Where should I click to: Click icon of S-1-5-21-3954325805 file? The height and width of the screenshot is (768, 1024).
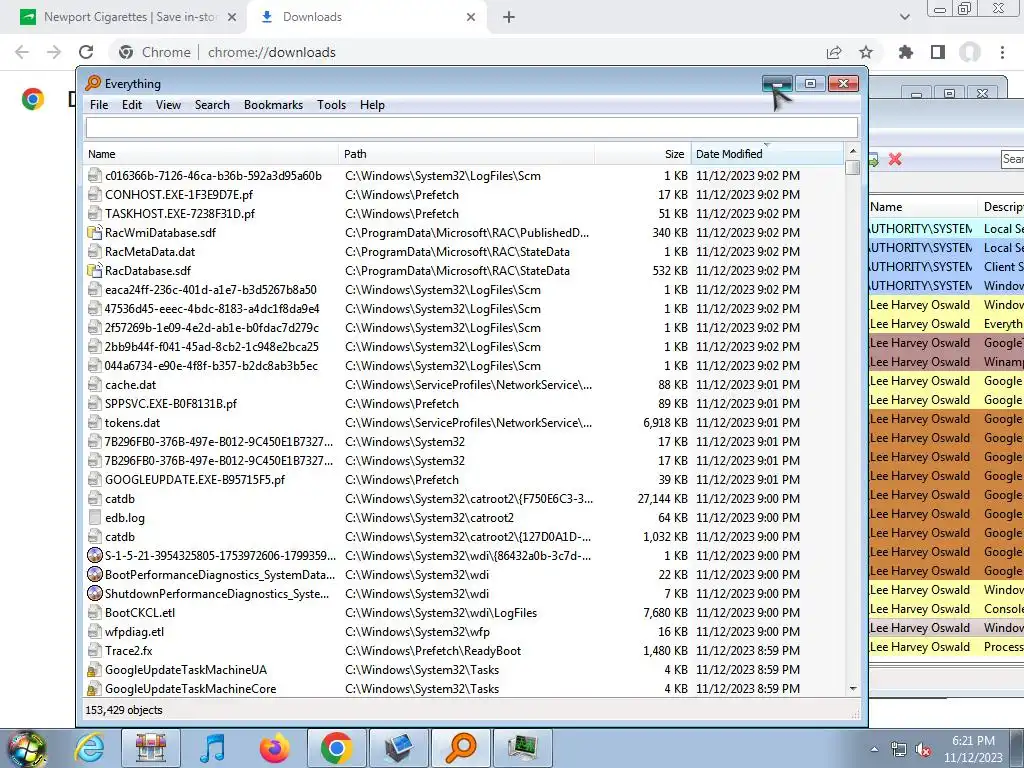tap(95, 556)
